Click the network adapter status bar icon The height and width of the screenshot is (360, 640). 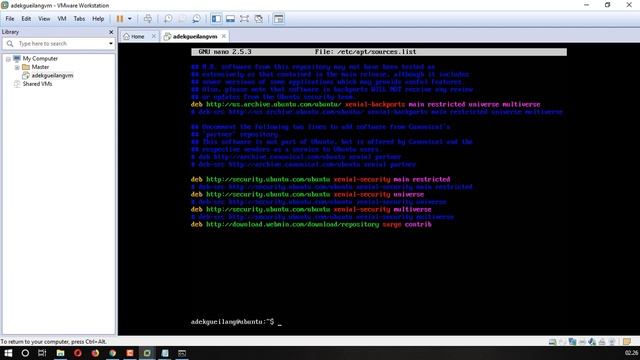pyautogui.click(x=572, y=342)
